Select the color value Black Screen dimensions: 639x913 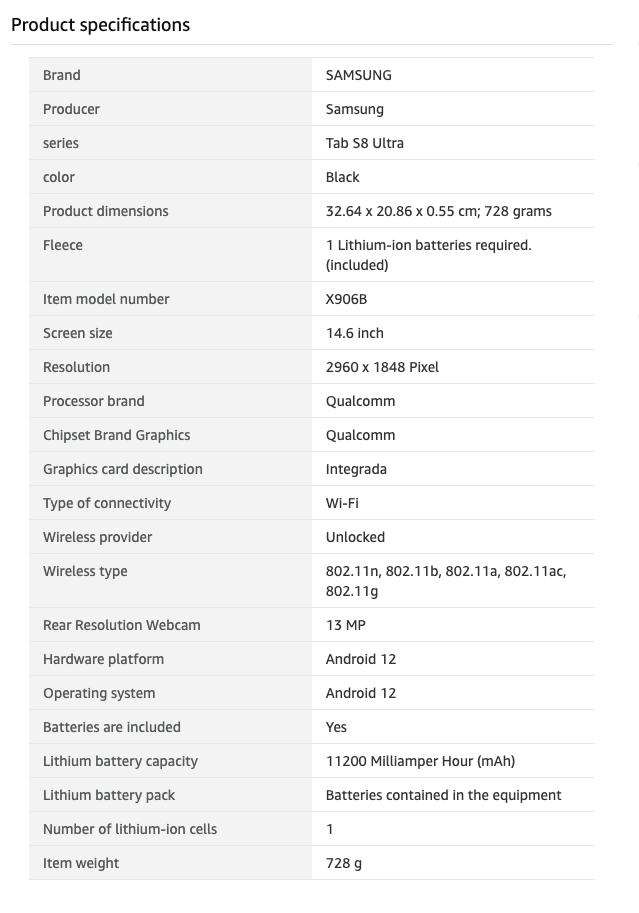click(x=343, y=177)
